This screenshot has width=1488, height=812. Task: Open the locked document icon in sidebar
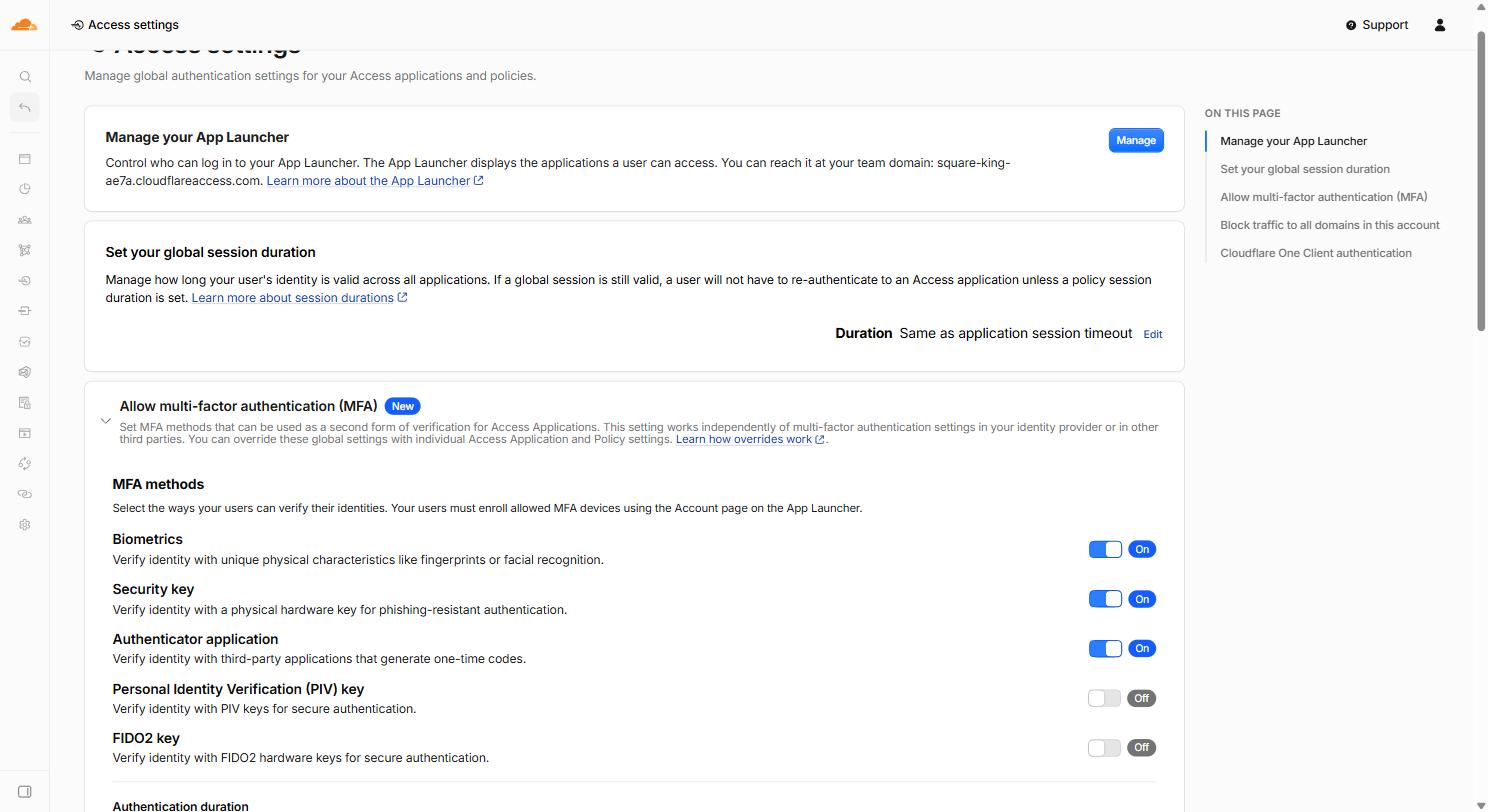tap(25, 403)
